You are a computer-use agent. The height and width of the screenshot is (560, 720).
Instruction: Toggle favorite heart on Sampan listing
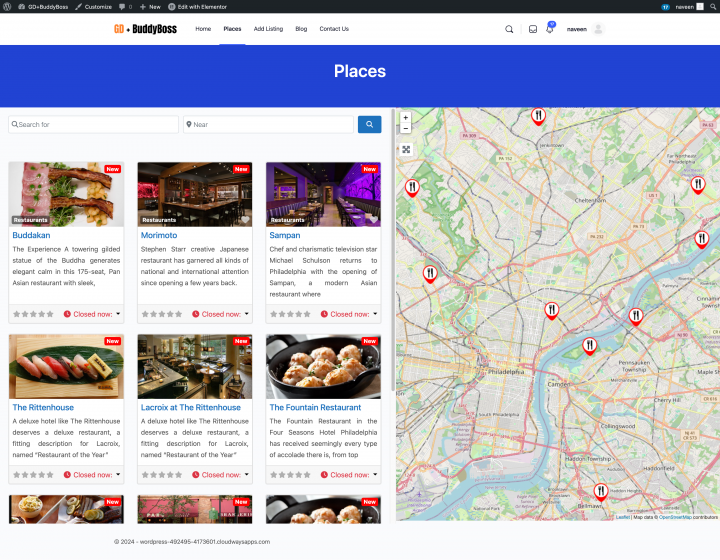pos(373,219)
